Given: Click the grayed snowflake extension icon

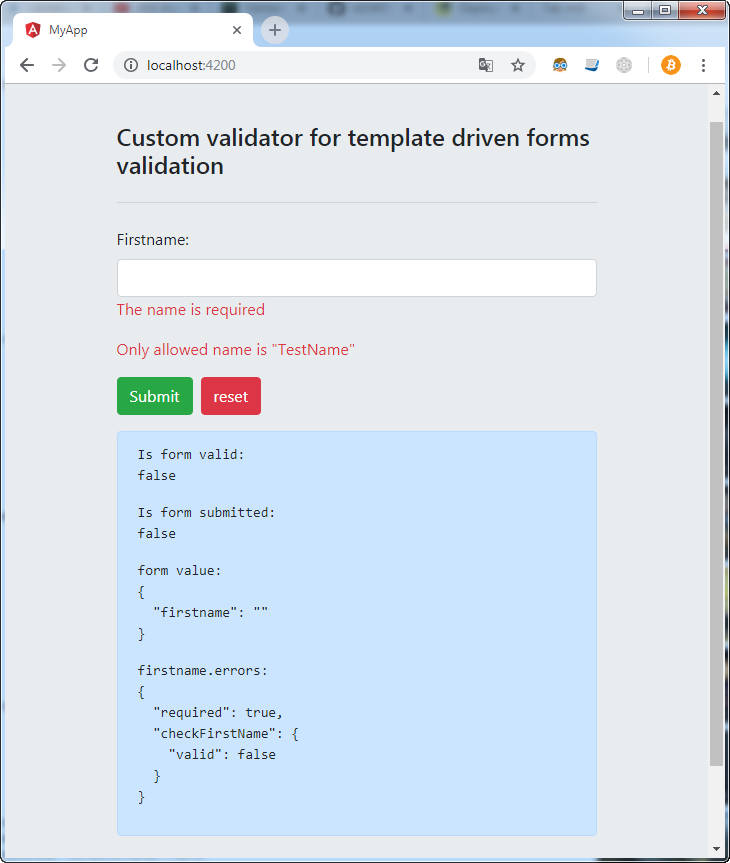Looking at the screenshot, I should click(x=624, y=65).
